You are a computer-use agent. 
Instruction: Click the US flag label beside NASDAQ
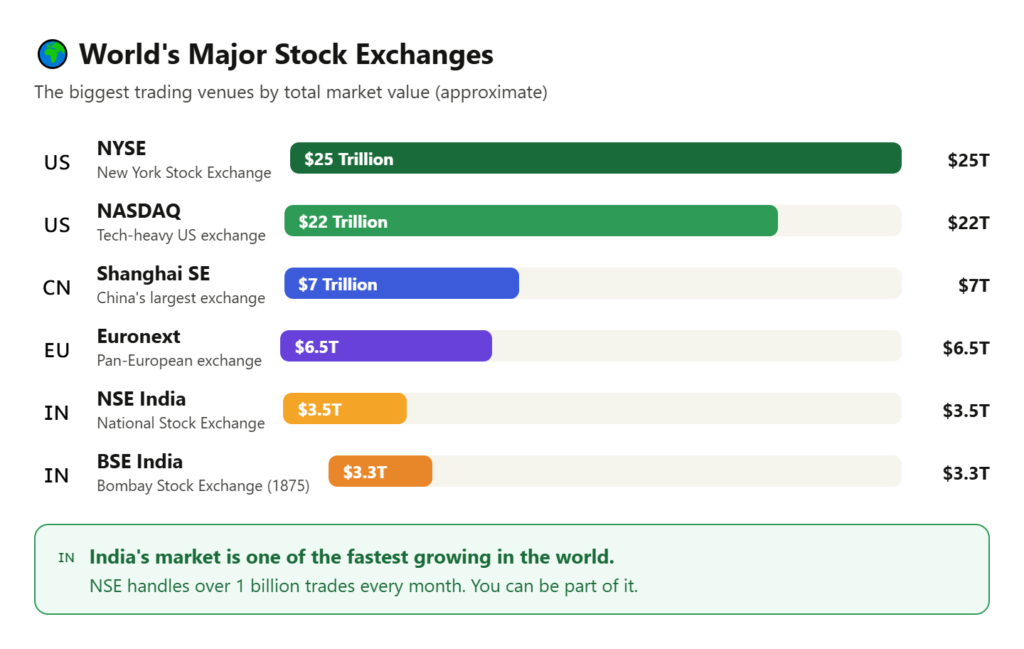(x=57, y=225)
